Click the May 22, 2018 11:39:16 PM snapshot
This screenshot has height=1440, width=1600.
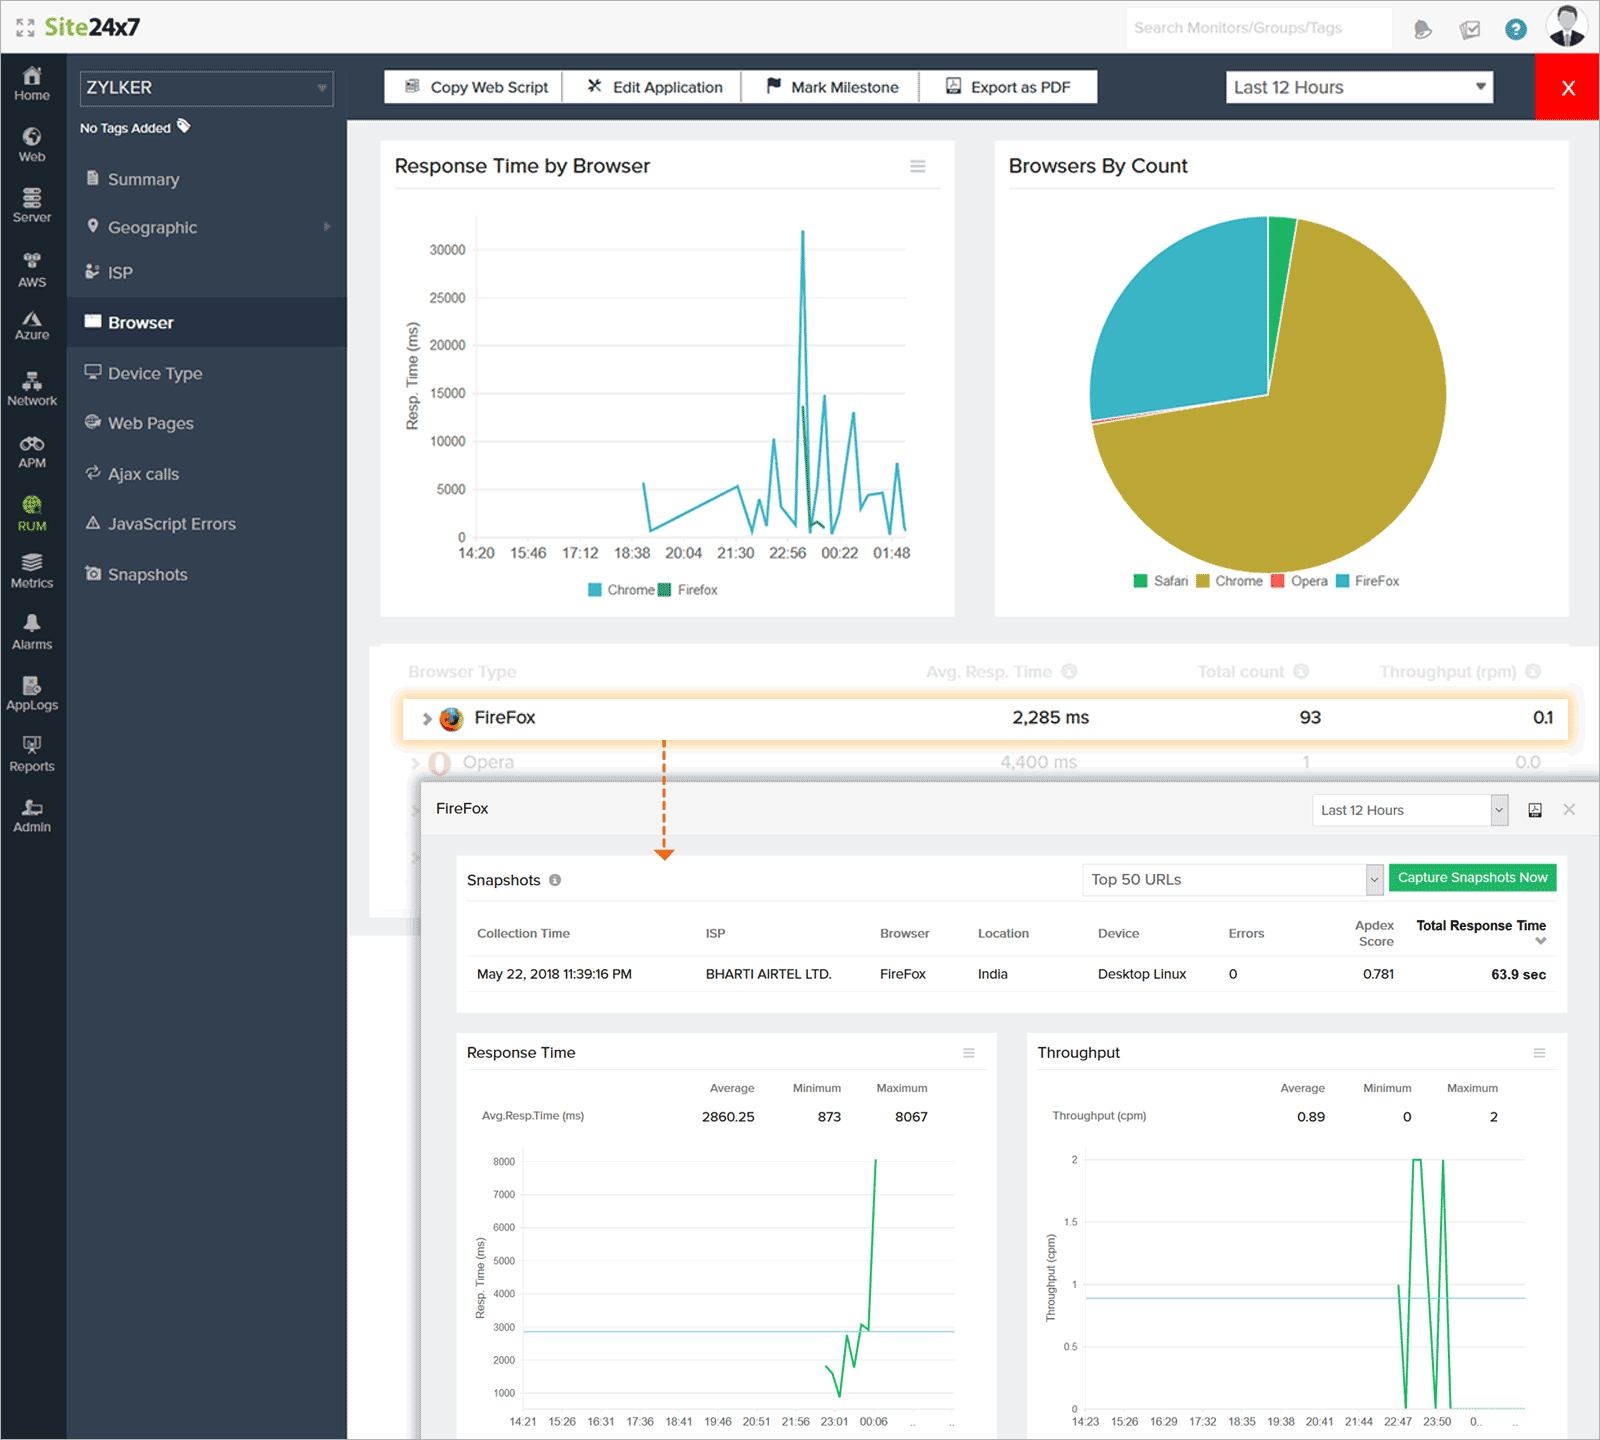(554, 974)
